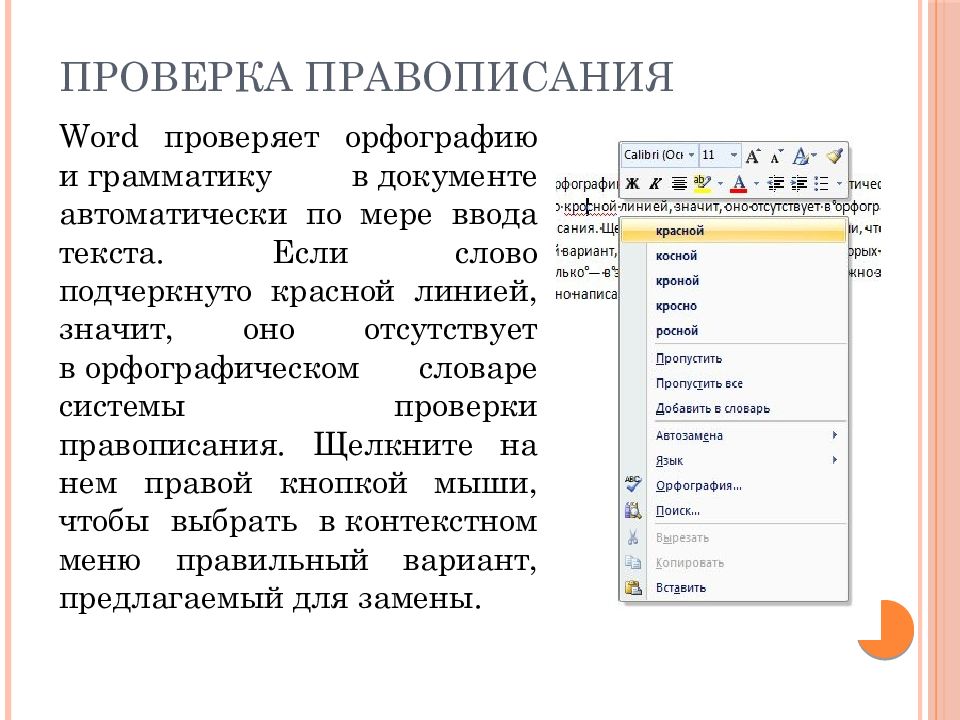The width and height of the screenshot is (960, 720).
Task: Click the center alignment icon
Action: click(x=678, y=183)
